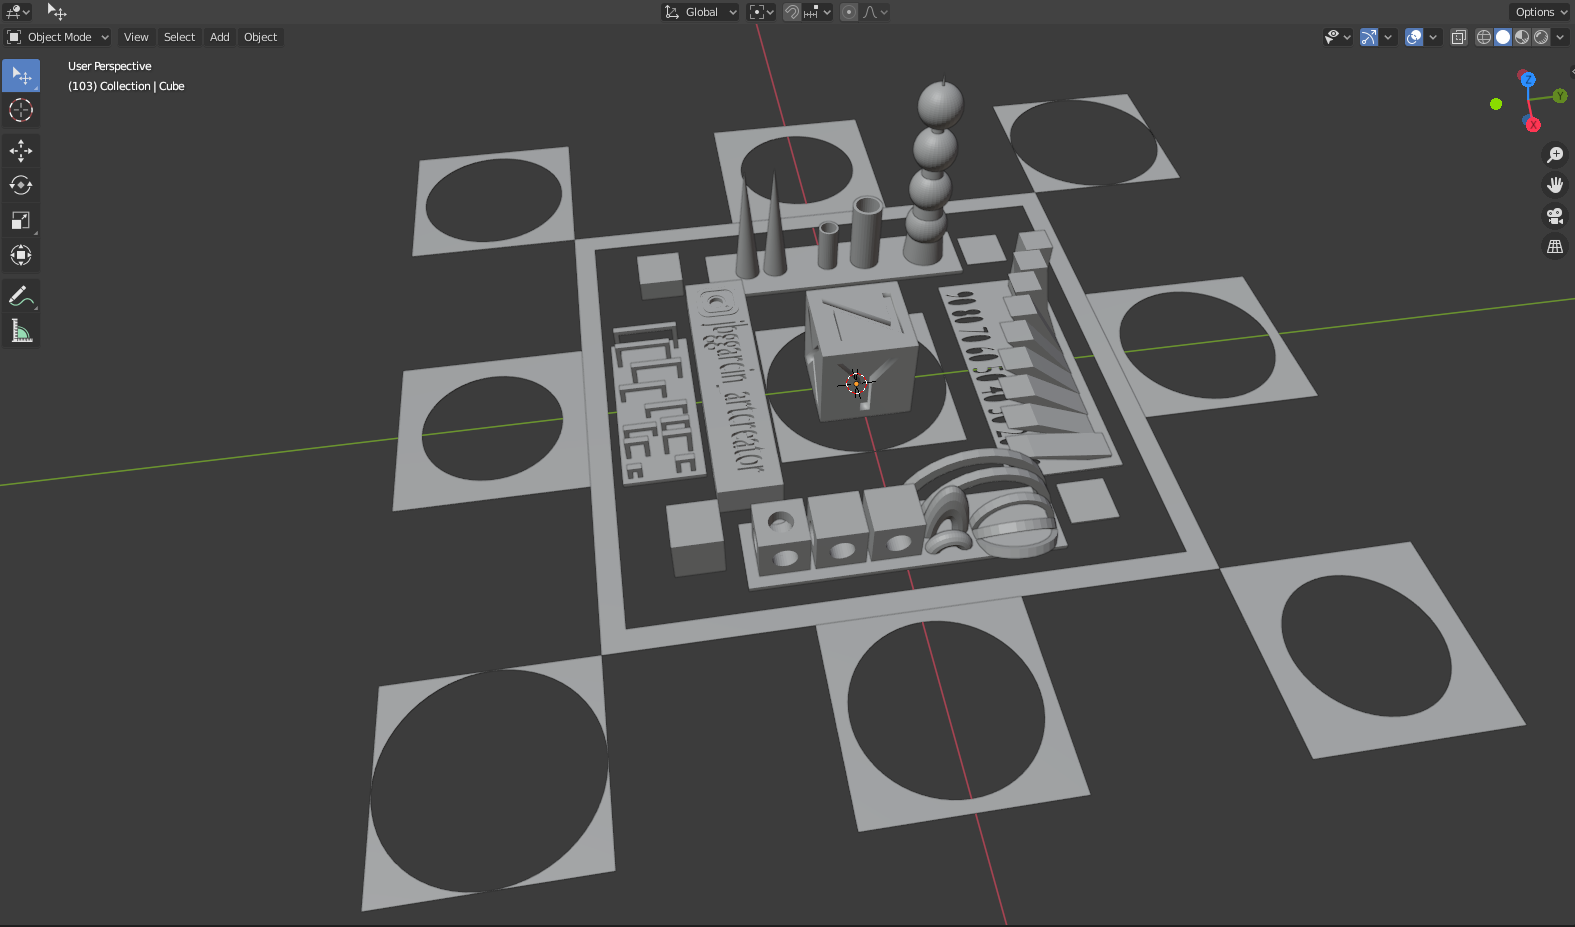Open the editor type selector
Viewport: 1575px width, 927px height.
coord(18,12)
